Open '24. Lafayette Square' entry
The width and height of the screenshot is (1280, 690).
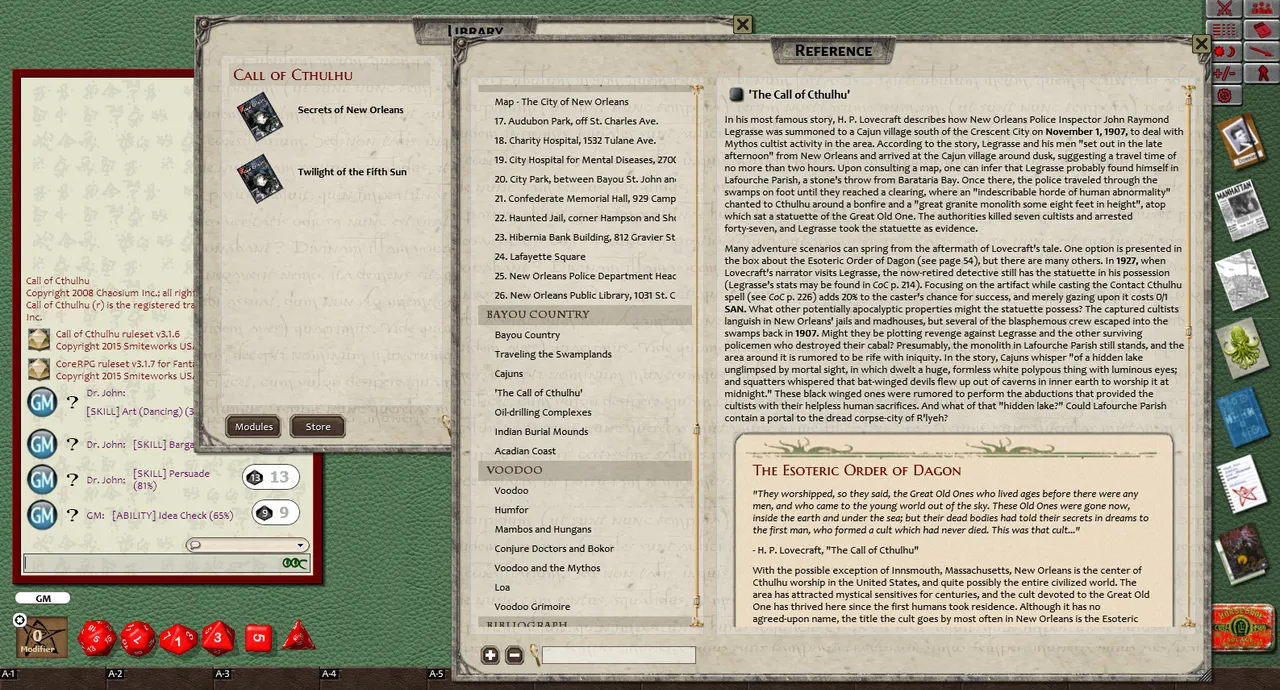coord(540,256)
